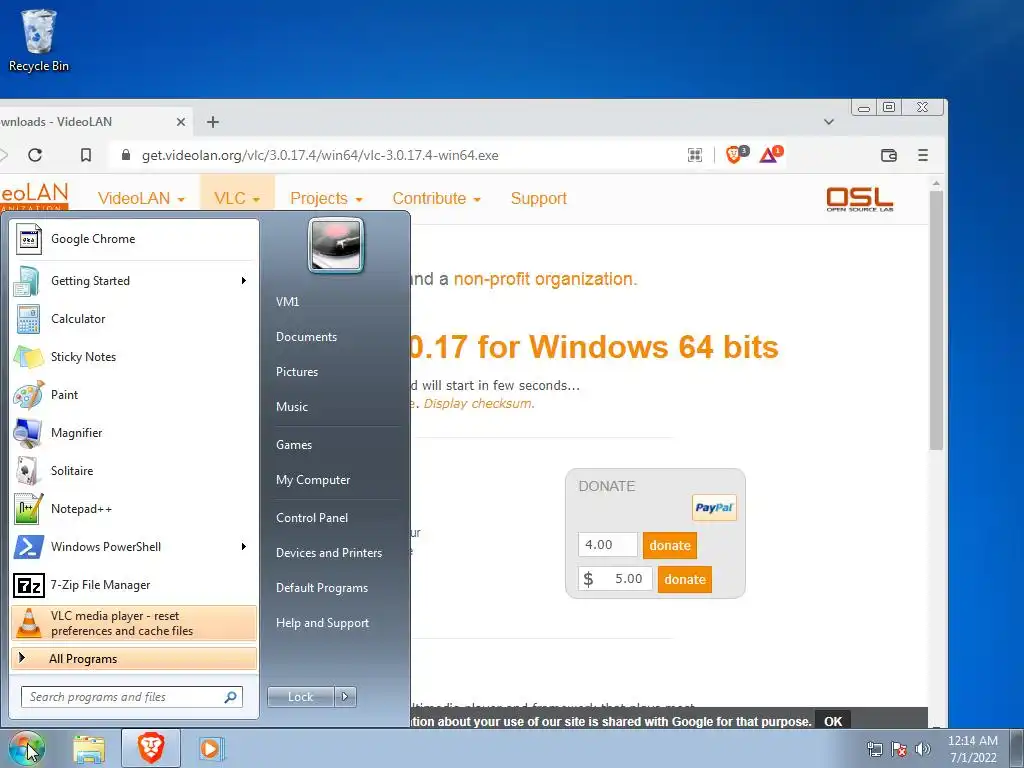Screen dimensions: 1024x768
Task: Open Brave Shields lion icon
Action: point(736,155)
